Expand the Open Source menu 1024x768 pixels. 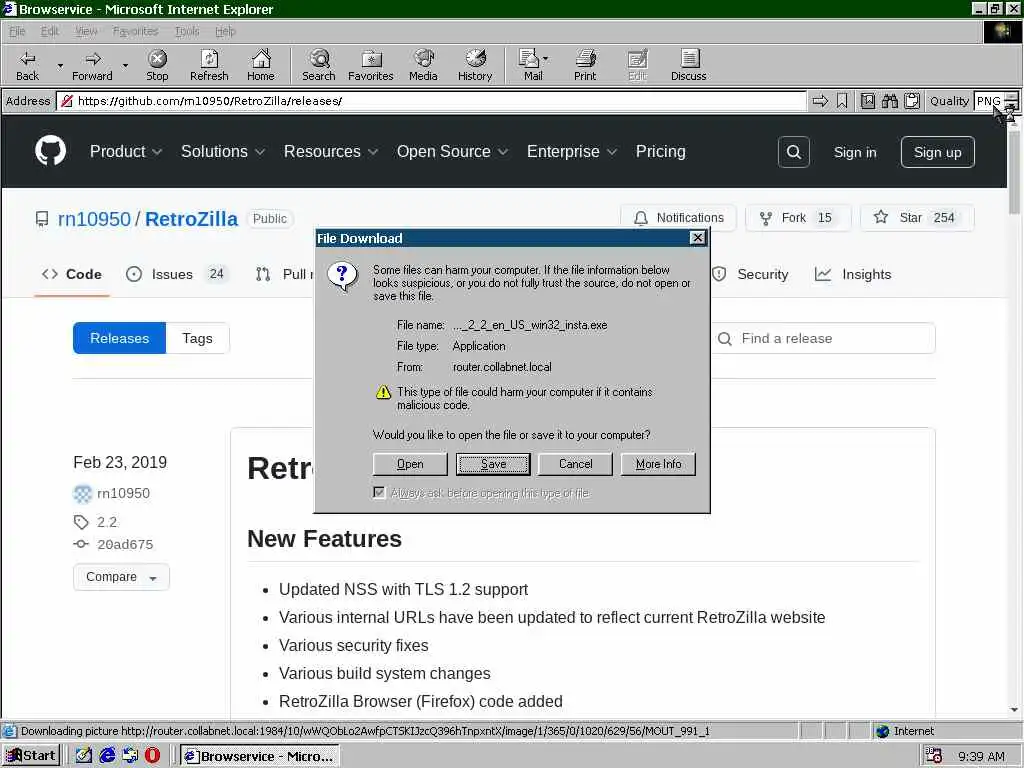tap(452, 152)
